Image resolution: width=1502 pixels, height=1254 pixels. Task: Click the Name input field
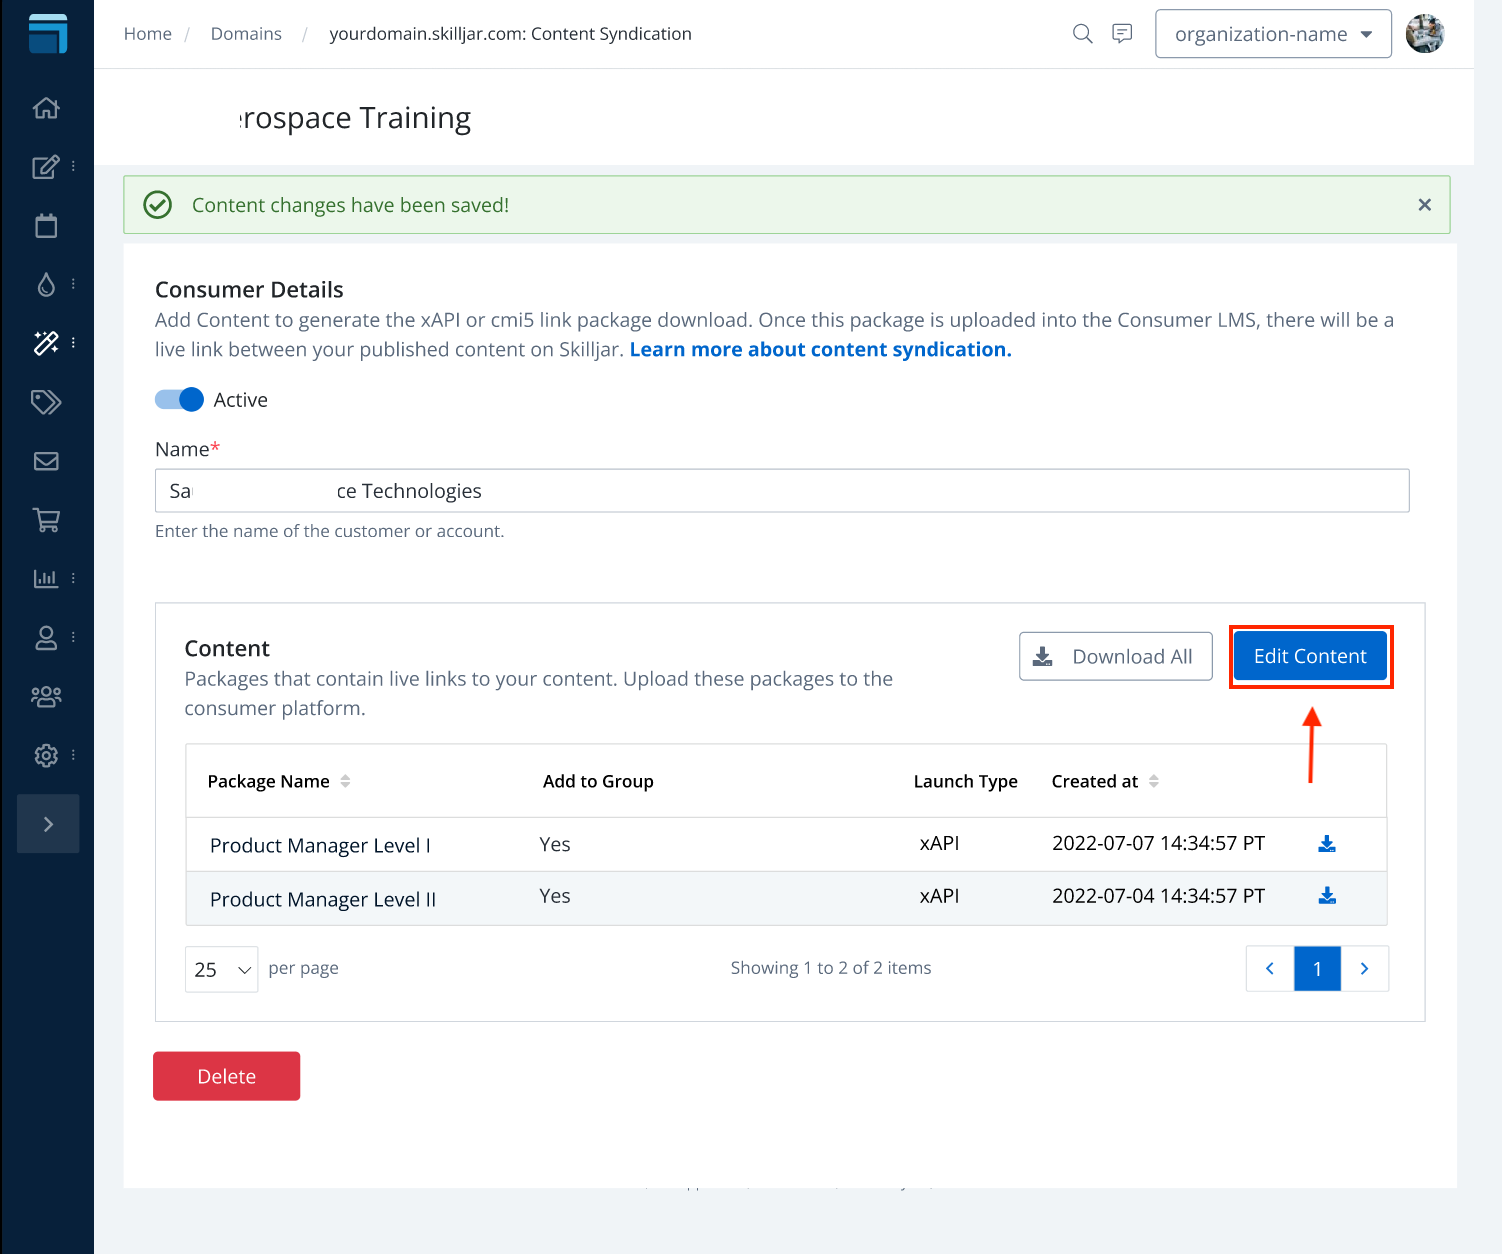(x=782, y=491)
